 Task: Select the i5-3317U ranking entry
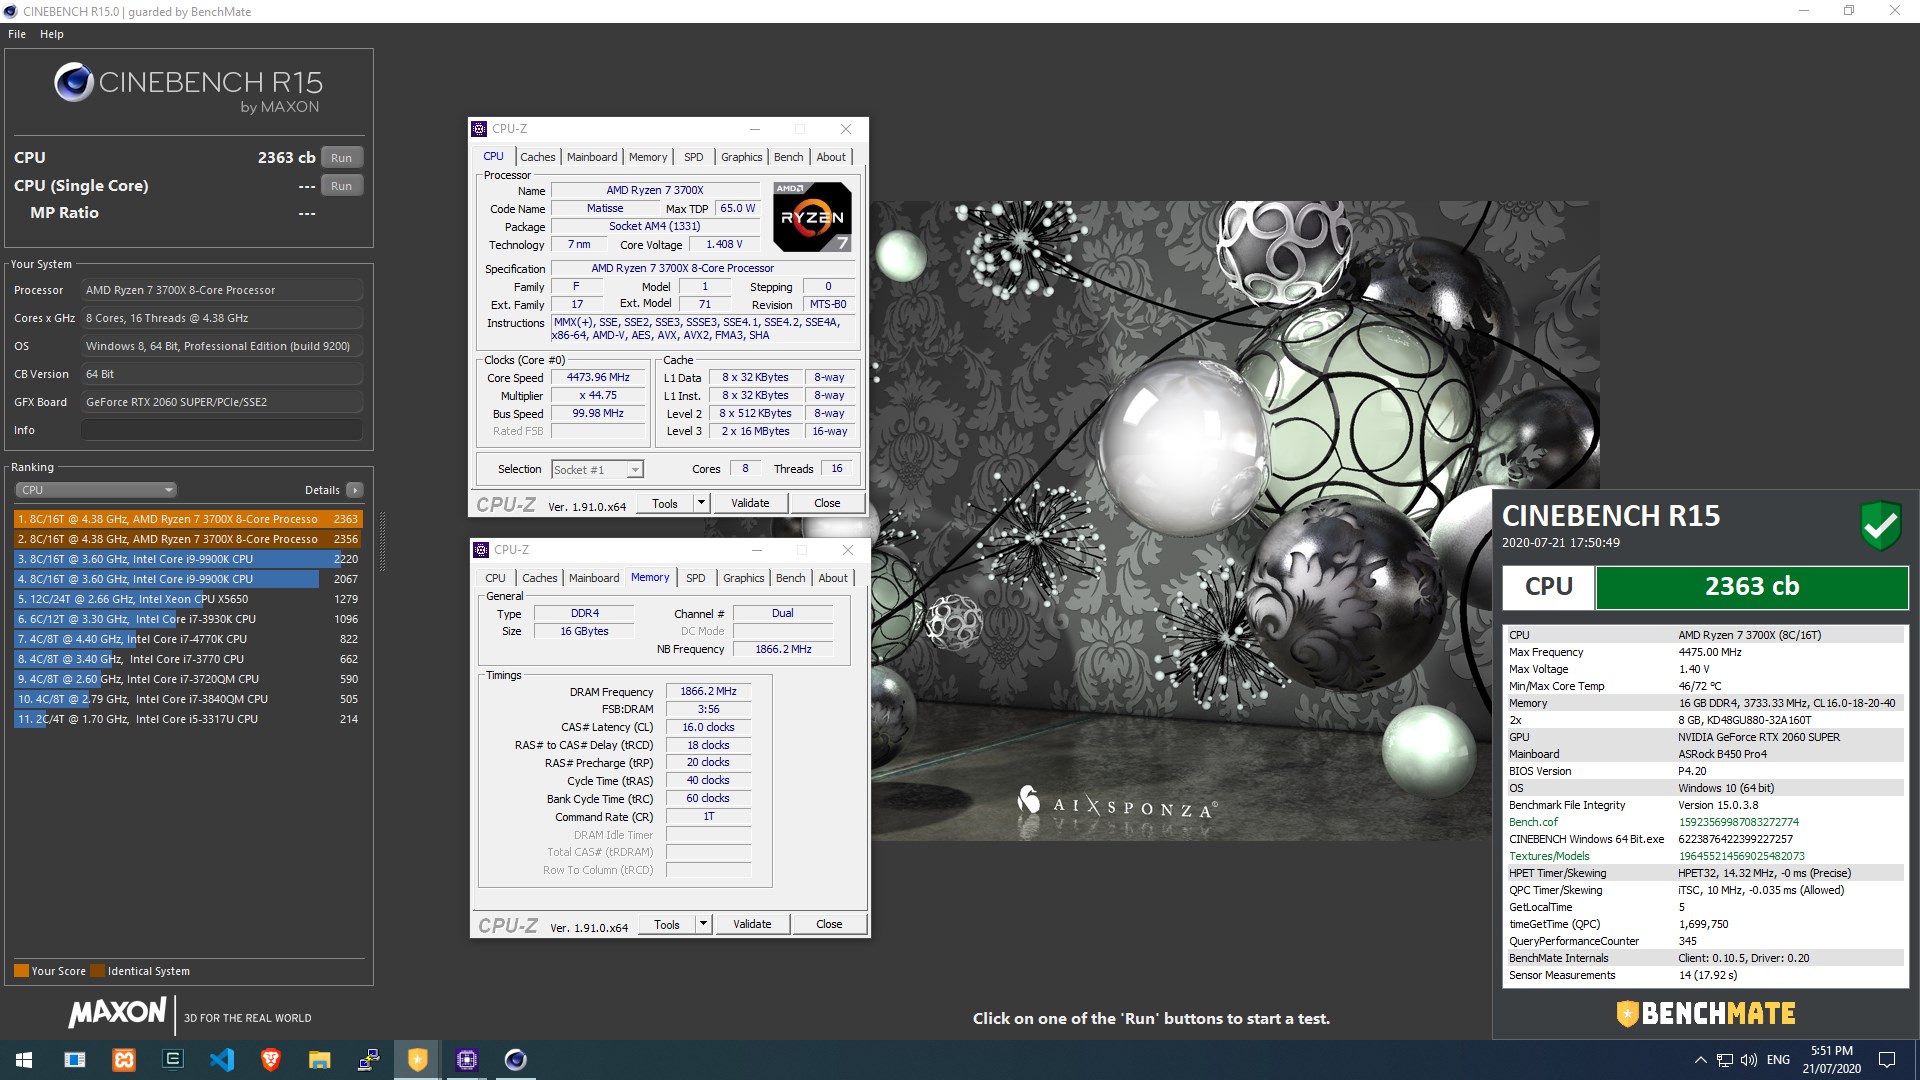[x=188, y=719]
